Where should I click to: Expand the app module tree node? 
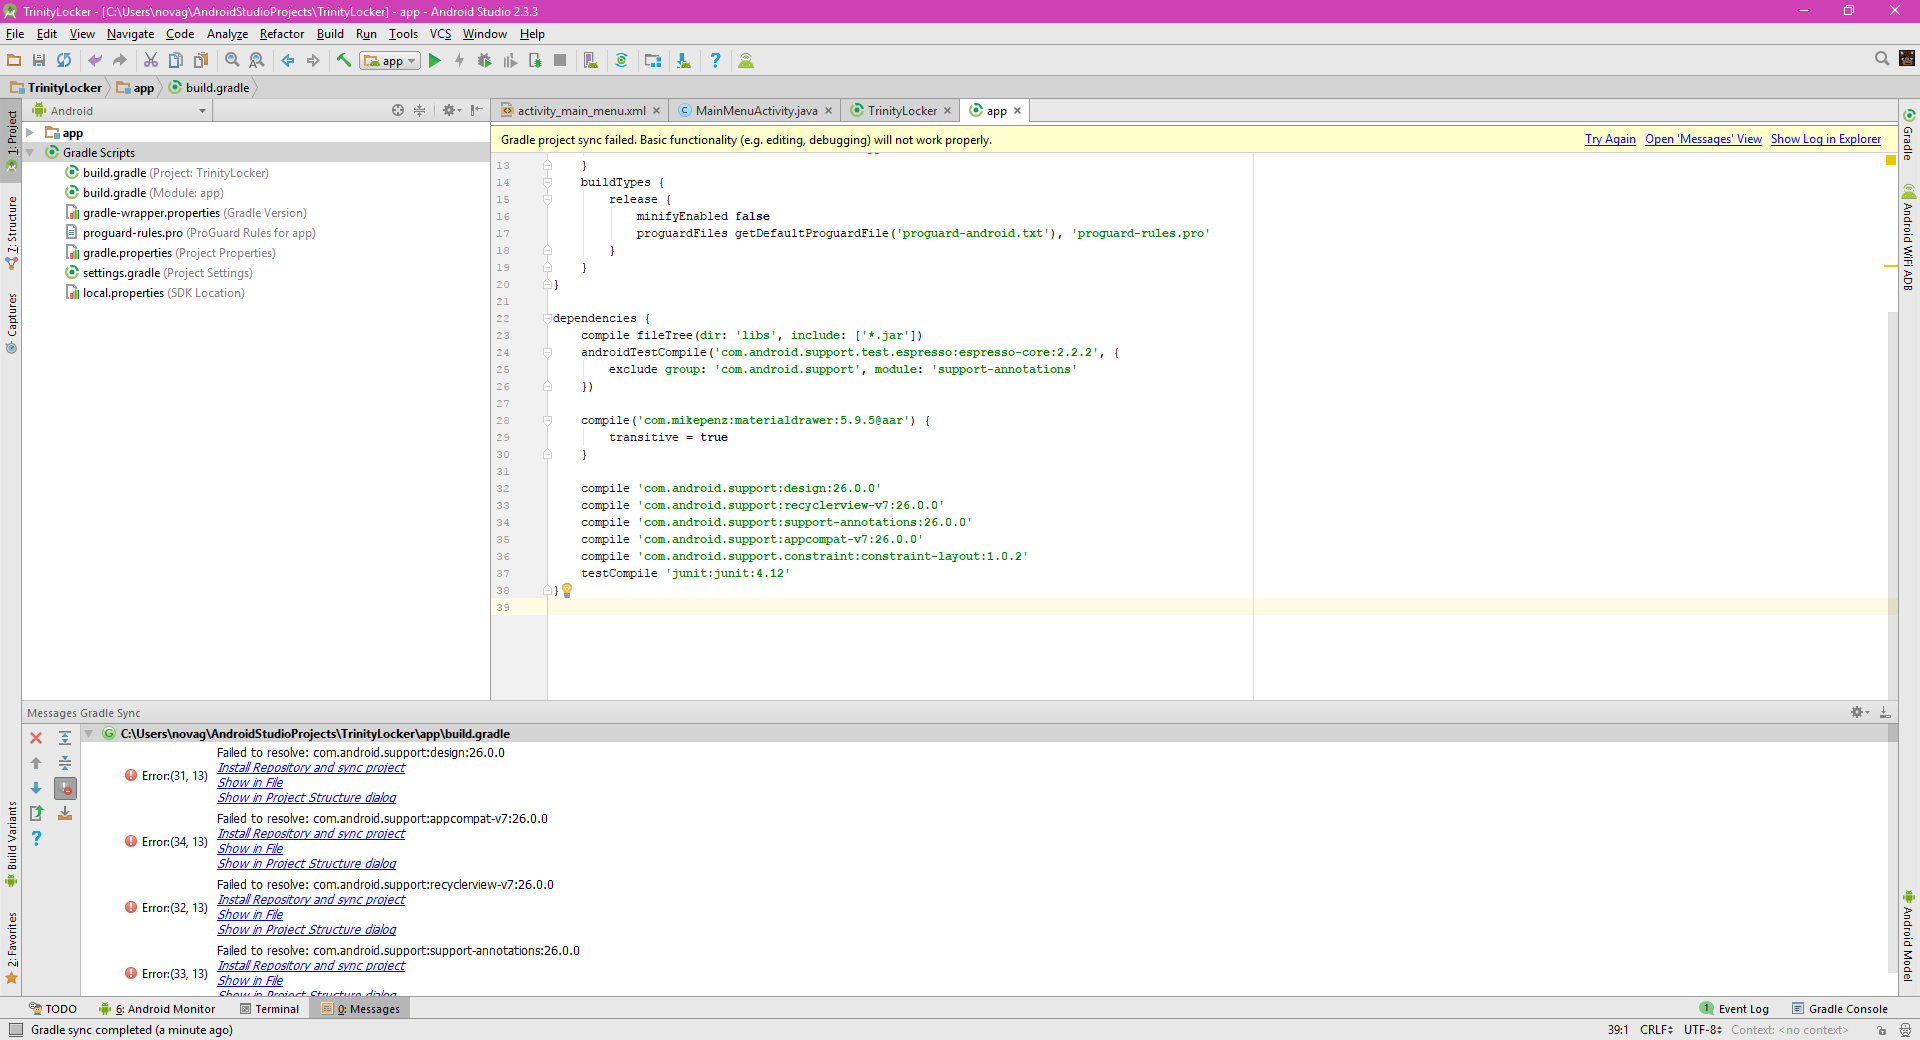pos(30,133)
